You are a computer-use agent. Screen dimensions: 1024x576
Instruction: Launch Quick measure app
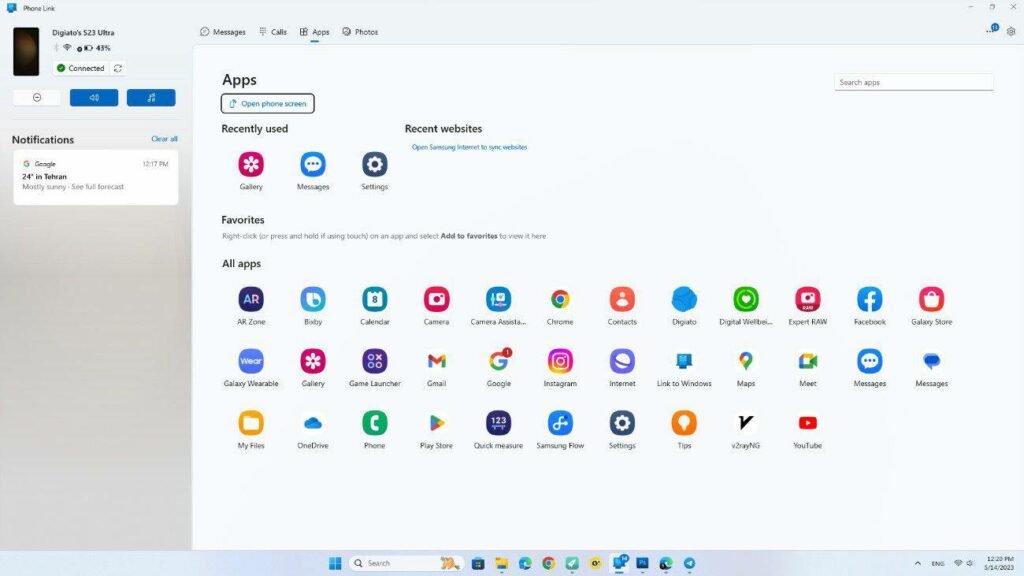[x=498, y=423]
